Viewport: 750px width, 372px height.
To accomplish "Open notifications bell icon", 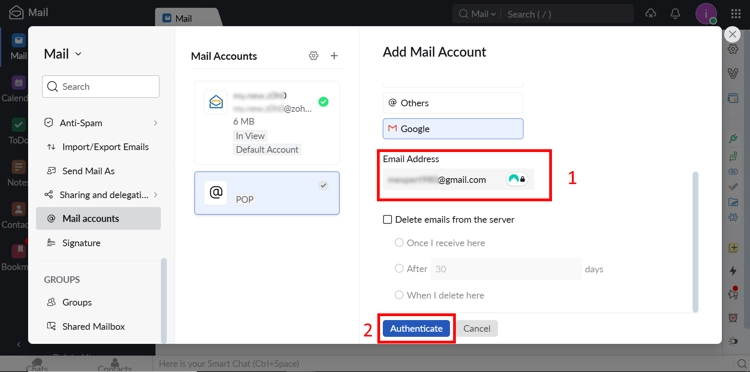I will 675,13.
